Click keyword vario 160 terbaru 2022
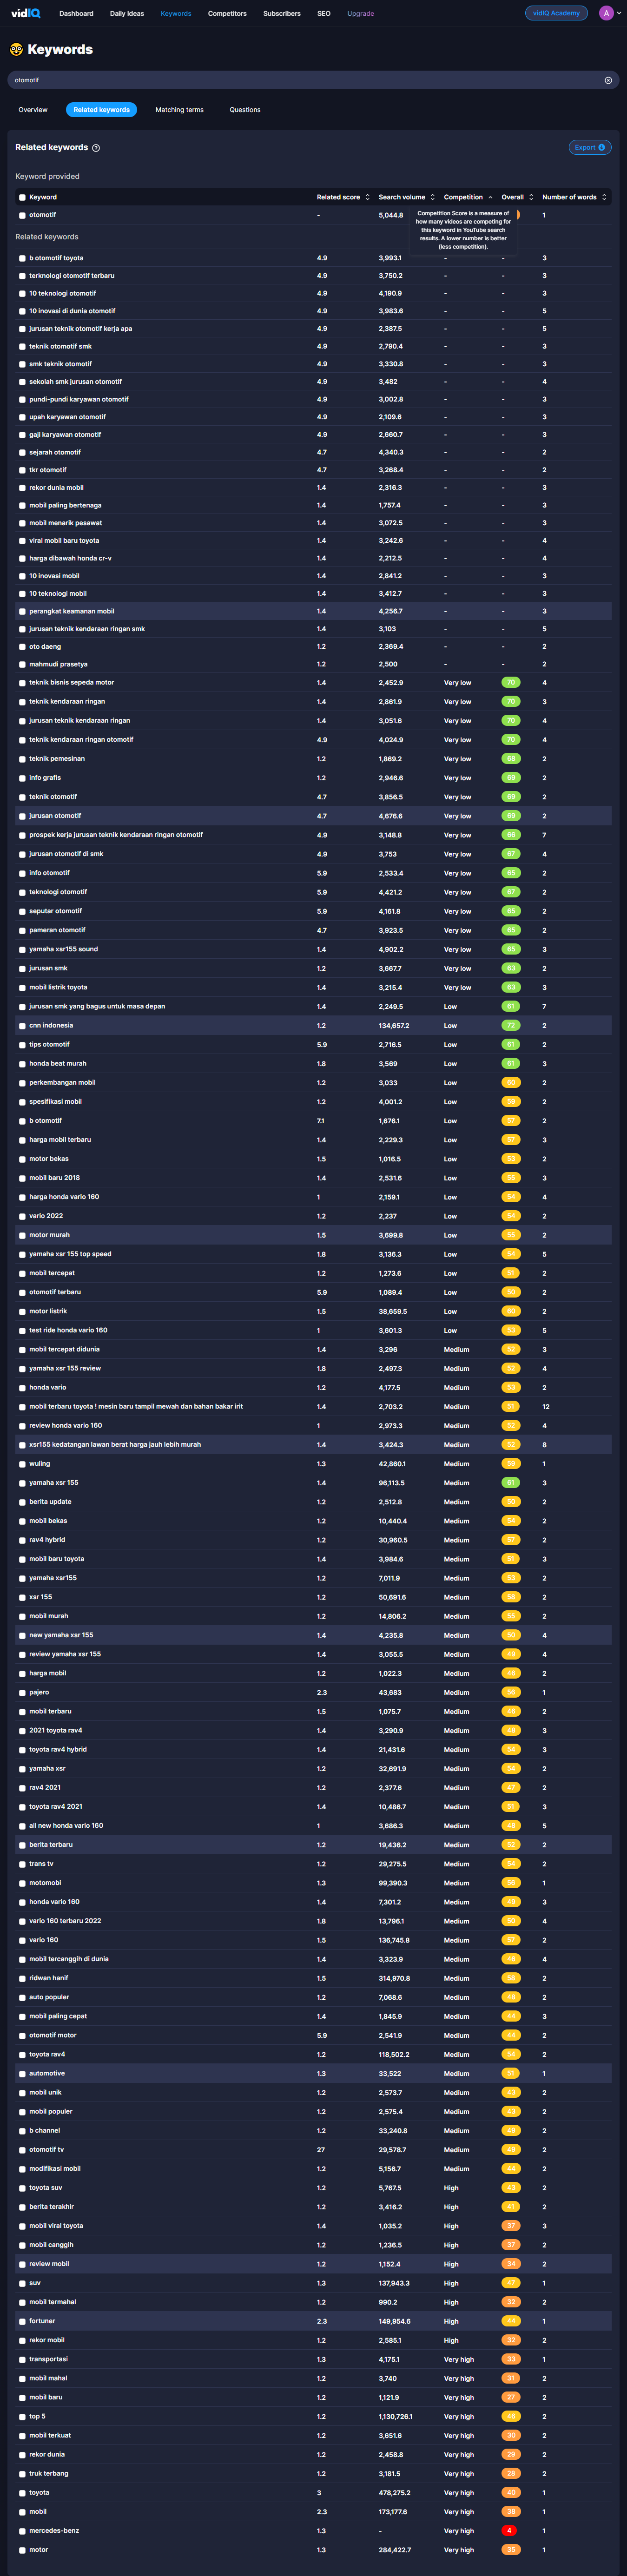This screenshot has height=2576, width=627. coord(65,1921)
